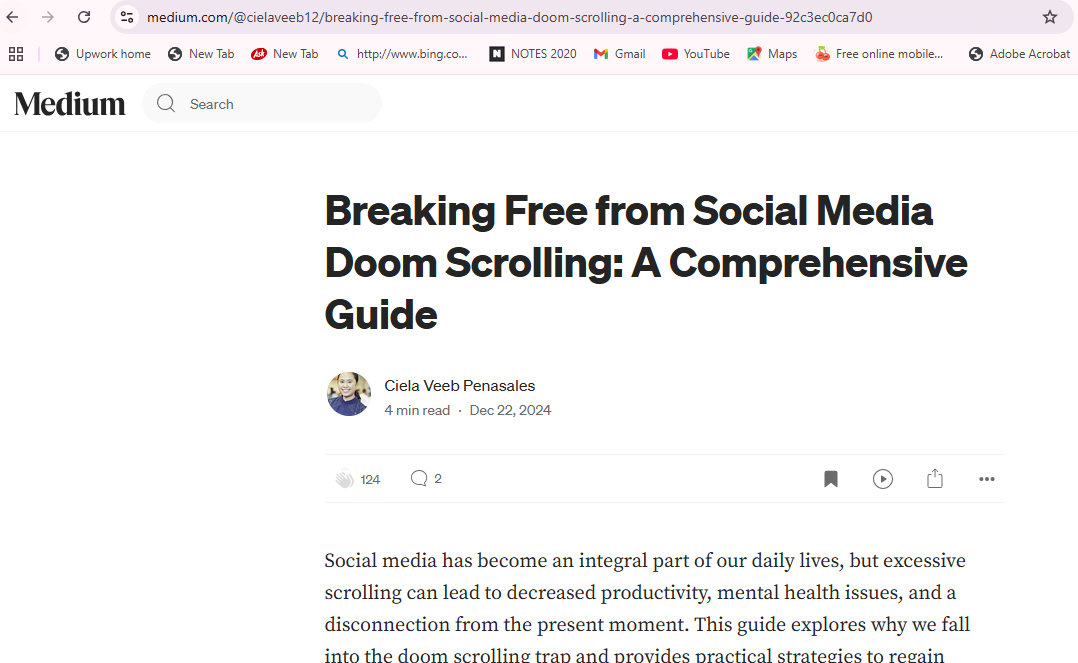This screenshot has height=663, width=1078.
Task: Go to the Medium home logo
Action: point(70,104)
